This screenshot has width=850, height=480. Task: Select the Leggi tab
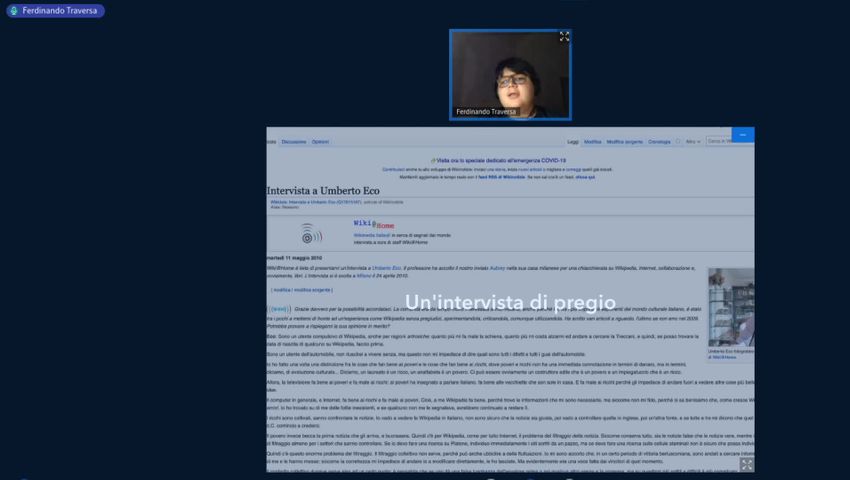pyautogui.click(x=573, y=142)
